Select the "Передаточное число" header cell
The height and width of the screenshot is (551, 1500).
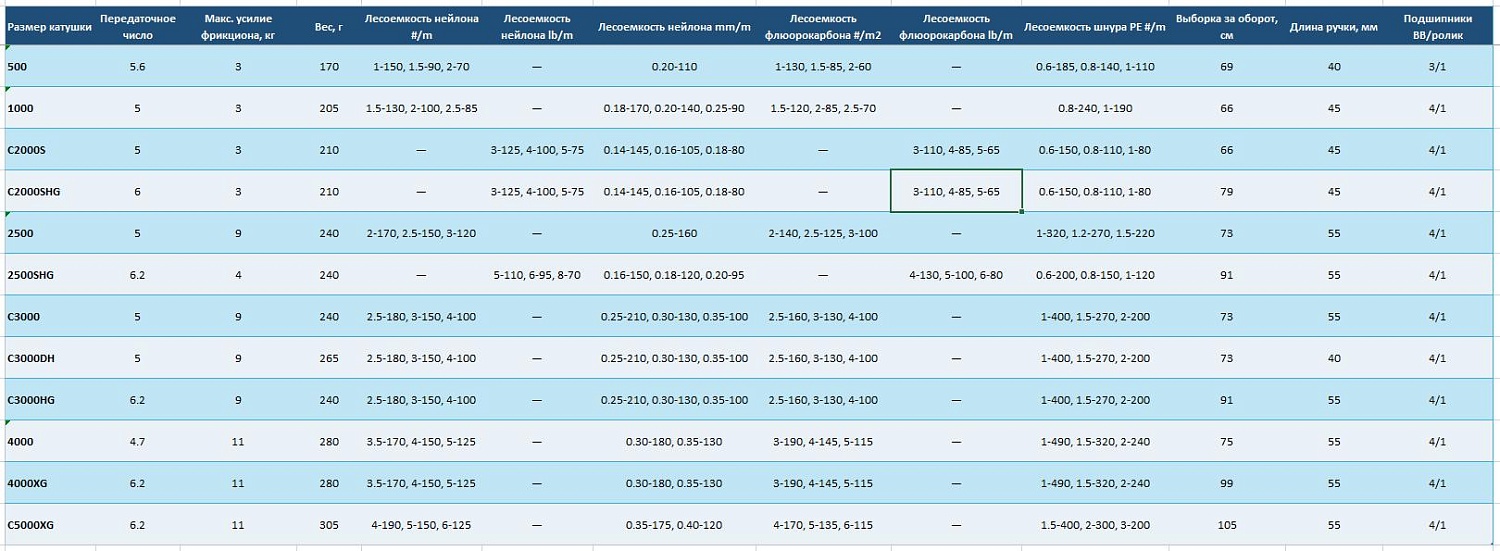pyautogui.click(x=137, y=27)
